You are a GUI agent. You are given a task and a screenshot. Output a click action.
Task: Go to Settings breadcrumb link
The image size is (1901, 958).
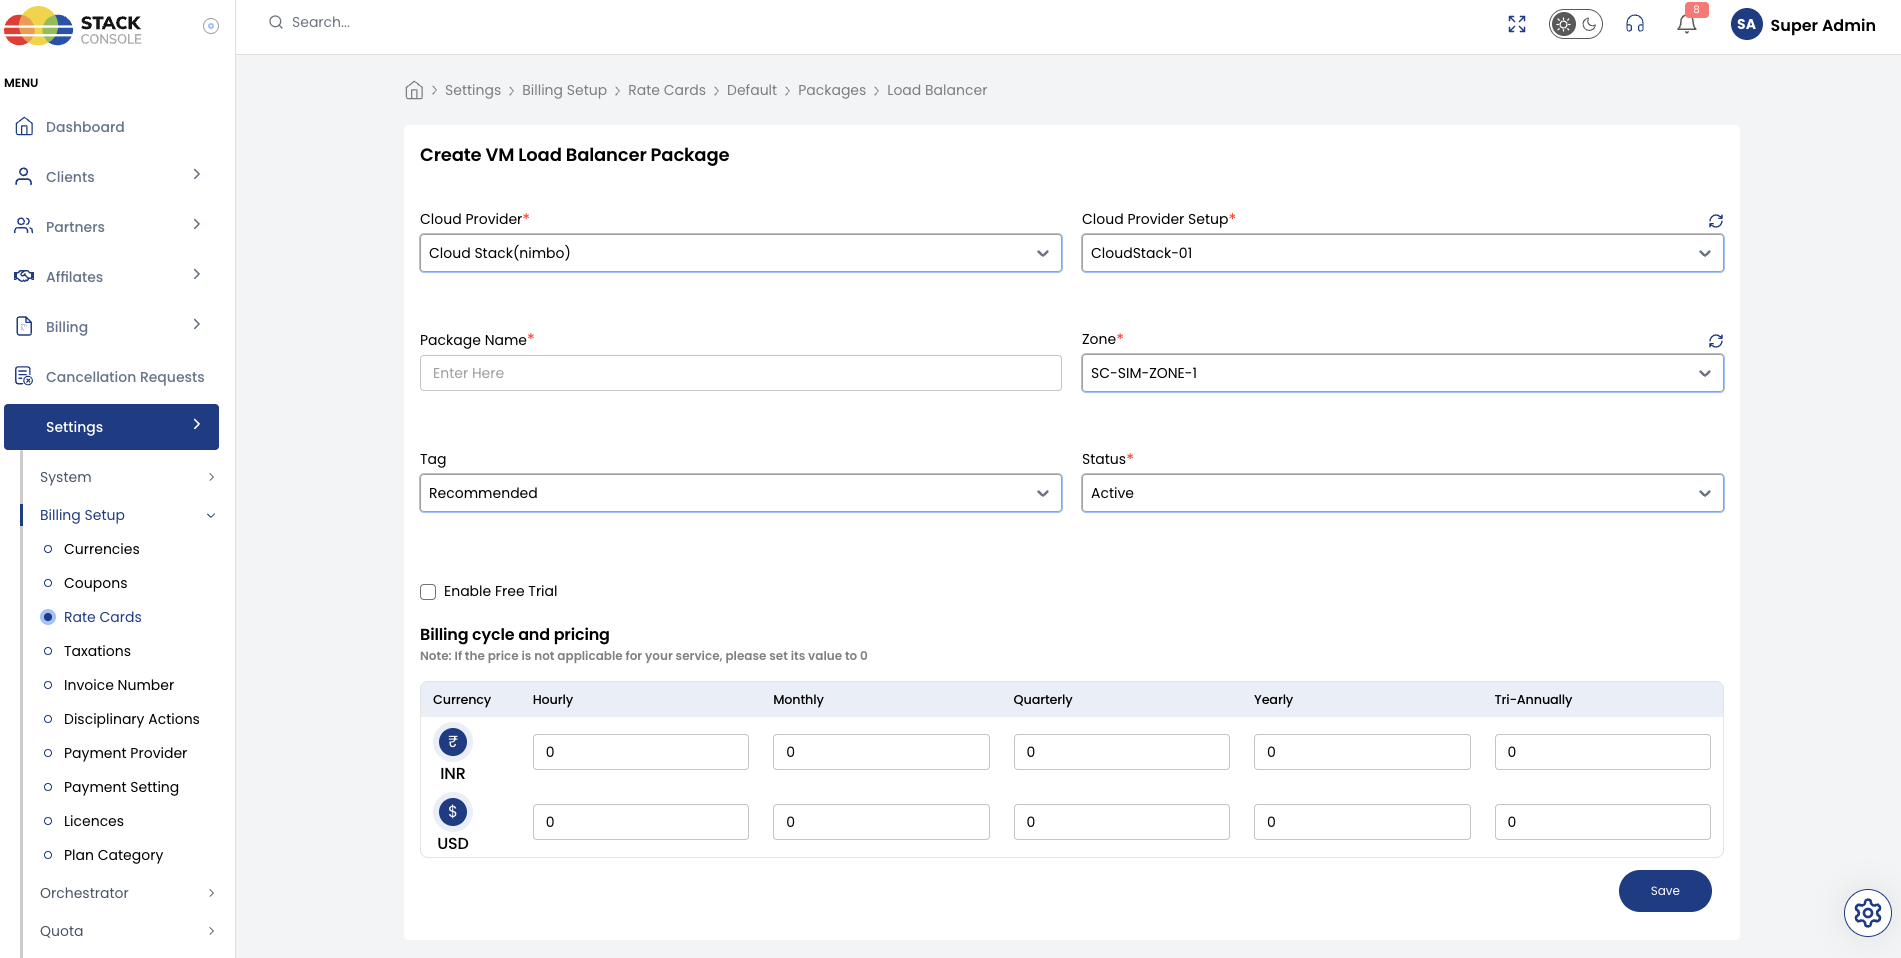pyautogui.click(x=473, y=90)
